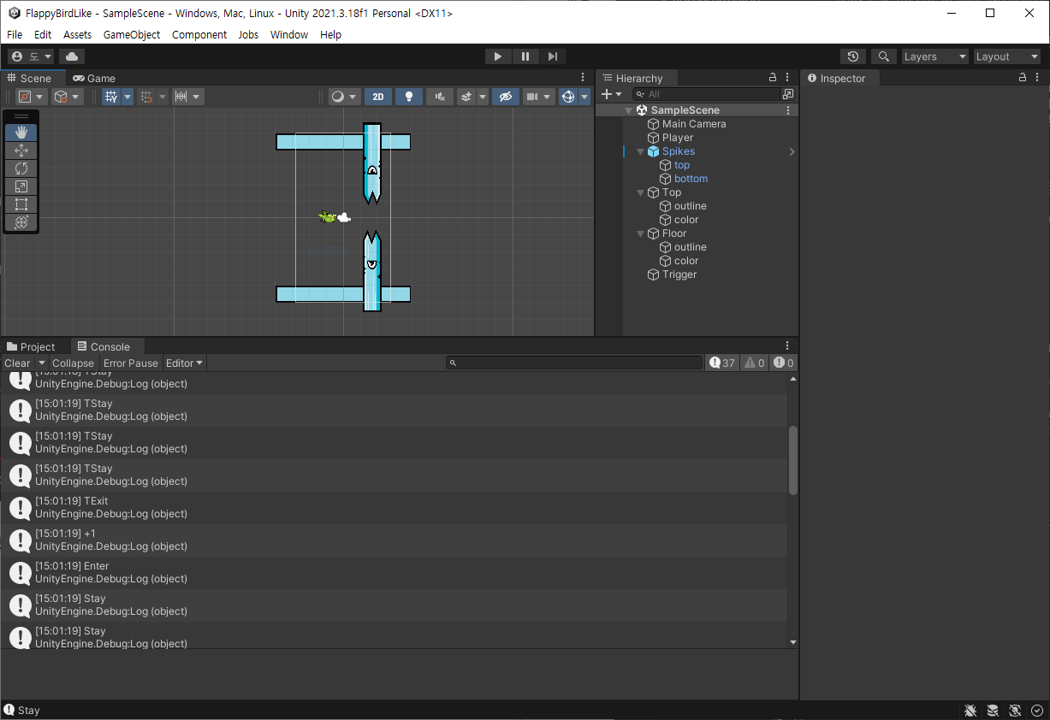The height and width of the screenshot is (720, 1050).
Task: Click the global search magnifier icon
Action: tap(884, 56)
